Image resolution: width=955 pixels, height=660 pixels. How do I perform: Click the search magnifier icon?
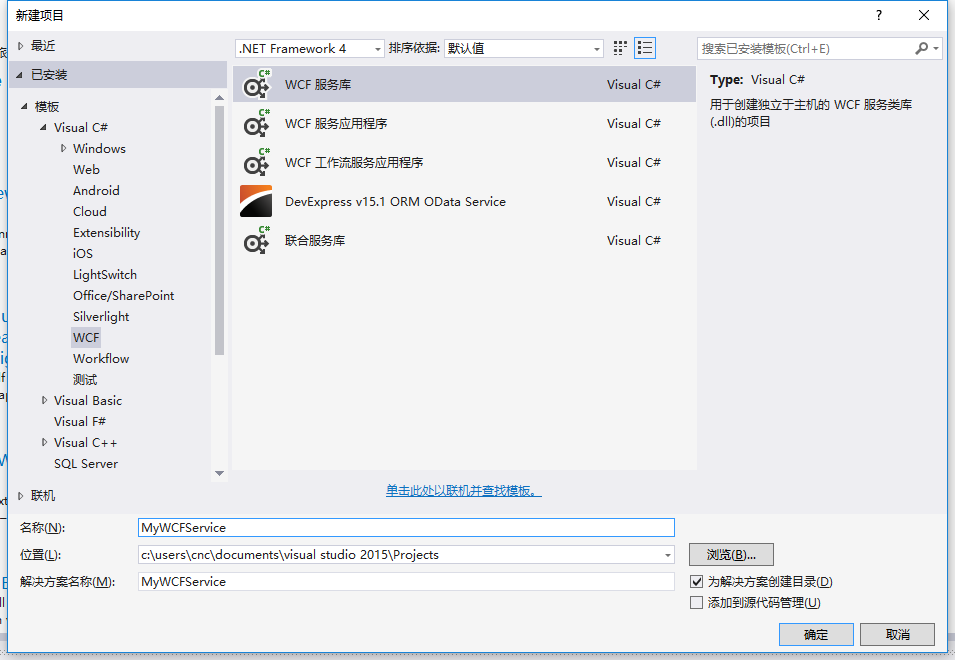(922, 48)
